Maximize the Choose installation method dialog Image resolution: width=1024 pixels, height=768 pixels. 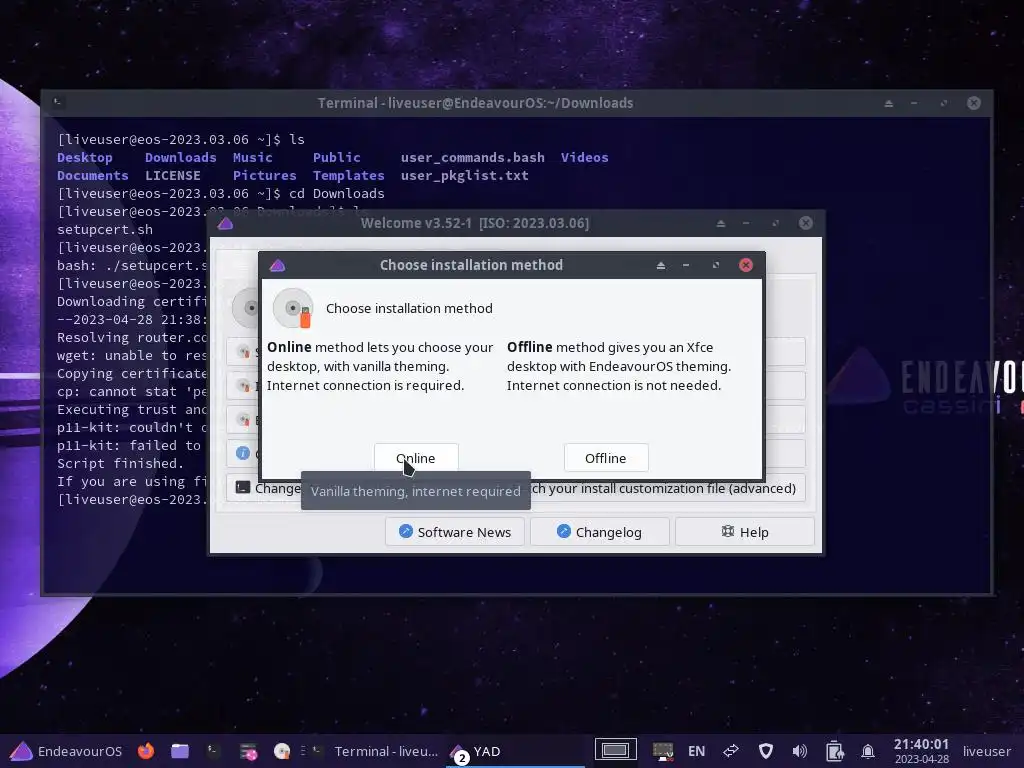pos(716,265)
